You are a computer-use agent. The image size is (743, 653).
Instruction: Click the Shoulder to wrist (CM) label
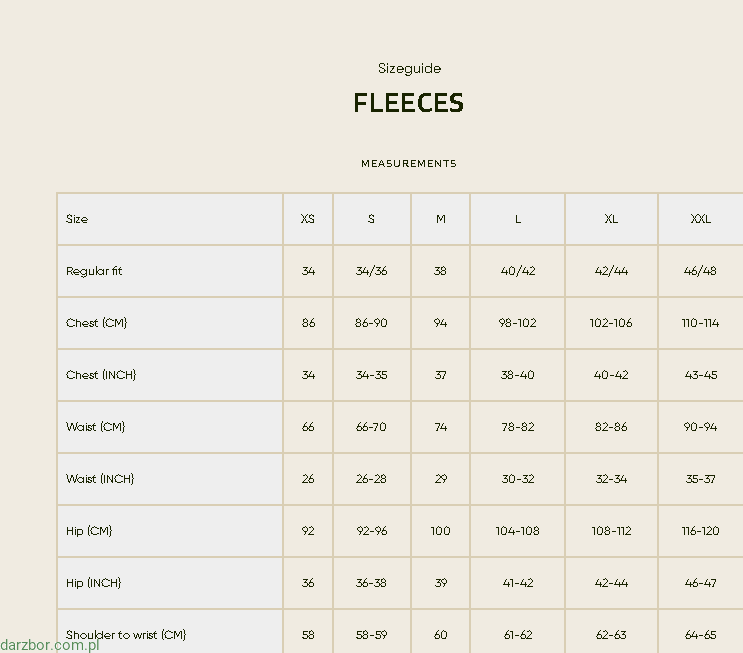pos(126,635)
